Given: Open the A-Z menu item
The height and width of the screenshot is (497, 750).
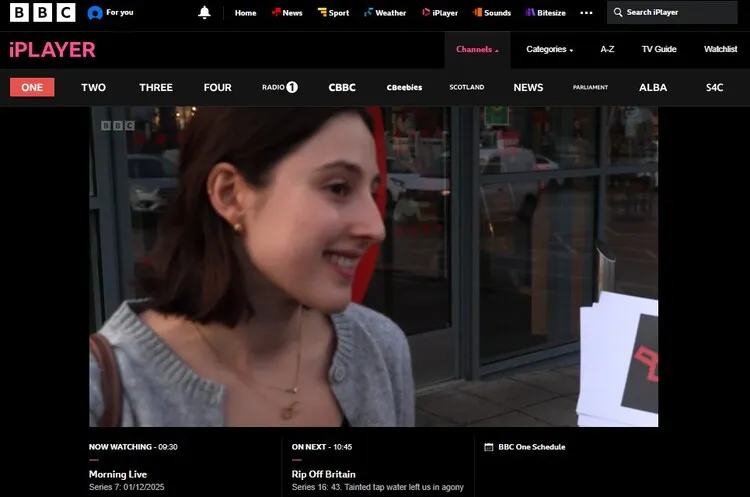Looking at the screenshot, I should [x=607, y=49].
